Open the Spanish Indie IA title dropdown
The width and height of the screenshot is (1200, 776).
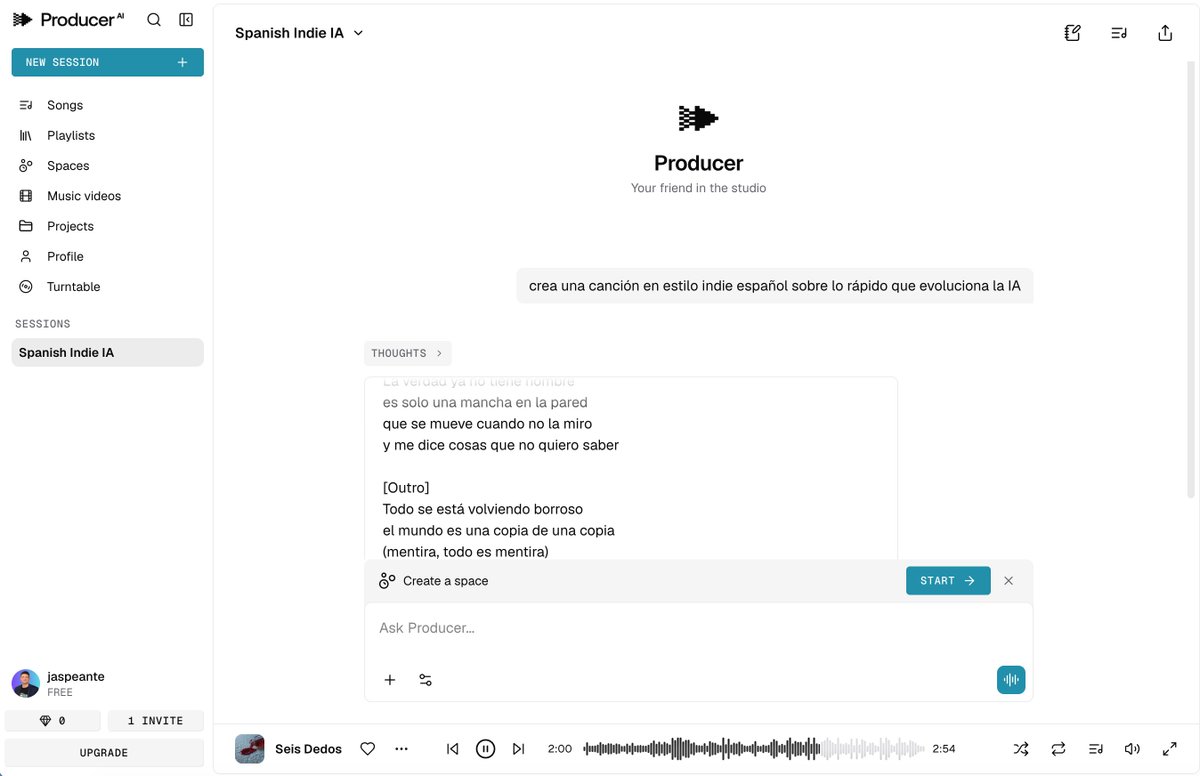(x=299, y=33)
